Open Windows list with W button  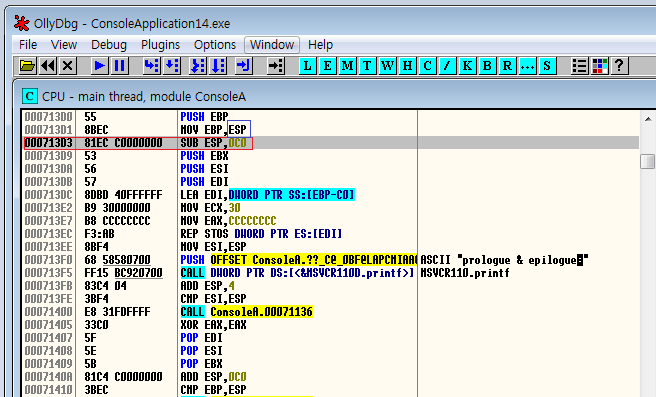tap(387, 66)
